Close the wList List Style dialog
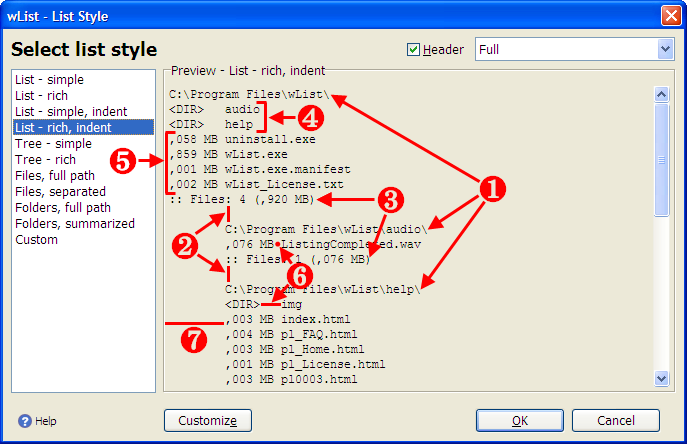 671,16
